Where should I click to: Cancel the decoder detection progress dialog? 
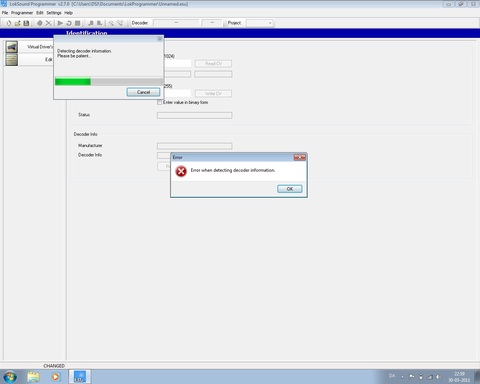coord(143,92)
